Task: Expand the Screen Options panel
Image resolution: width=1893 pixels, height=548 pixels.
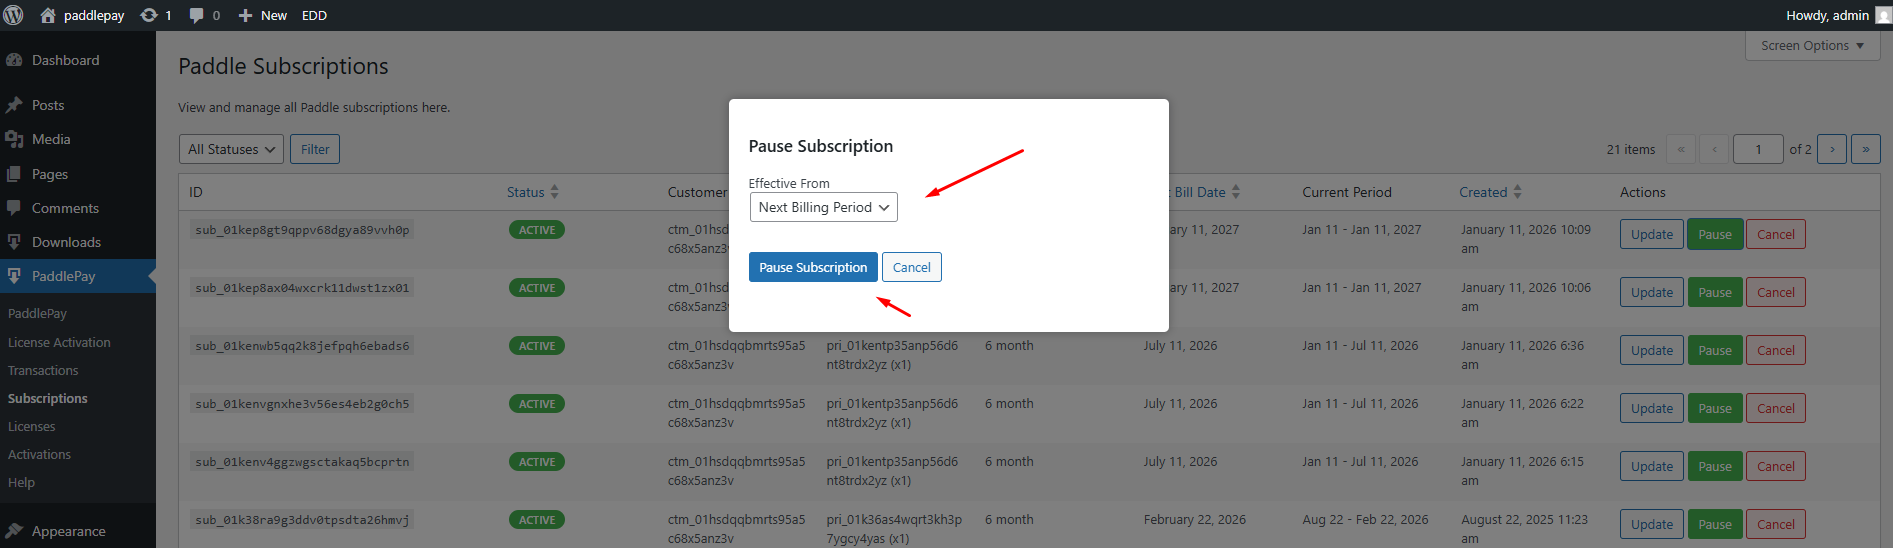Action: click(1811, 46)
